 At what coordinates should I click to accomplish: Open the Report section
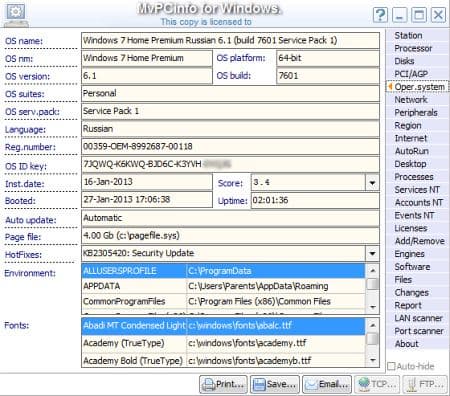tap(408, 305)
